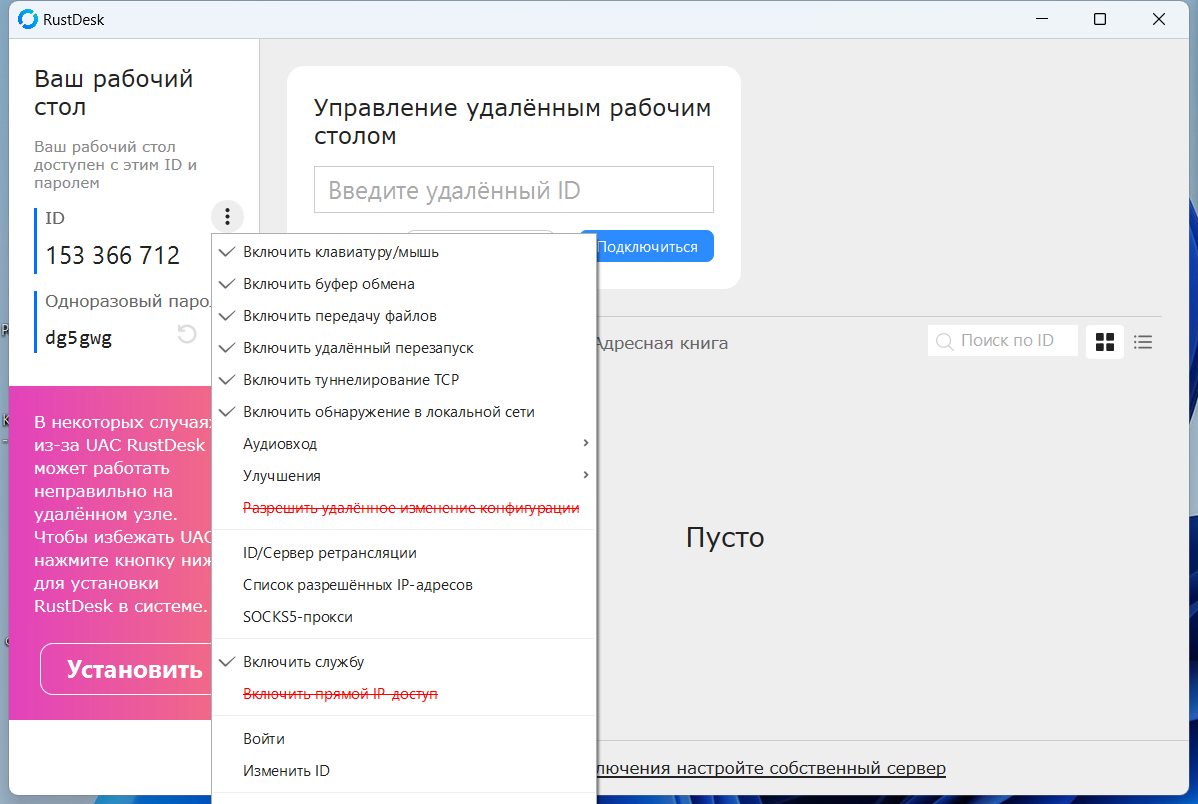Minimize the RustDesk window
This screenshot has width=1198, height=804.
[x=1042, y=19]
